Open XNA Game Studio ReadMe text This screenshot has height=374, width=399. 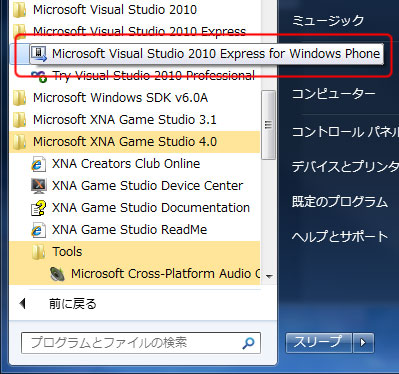129,230
